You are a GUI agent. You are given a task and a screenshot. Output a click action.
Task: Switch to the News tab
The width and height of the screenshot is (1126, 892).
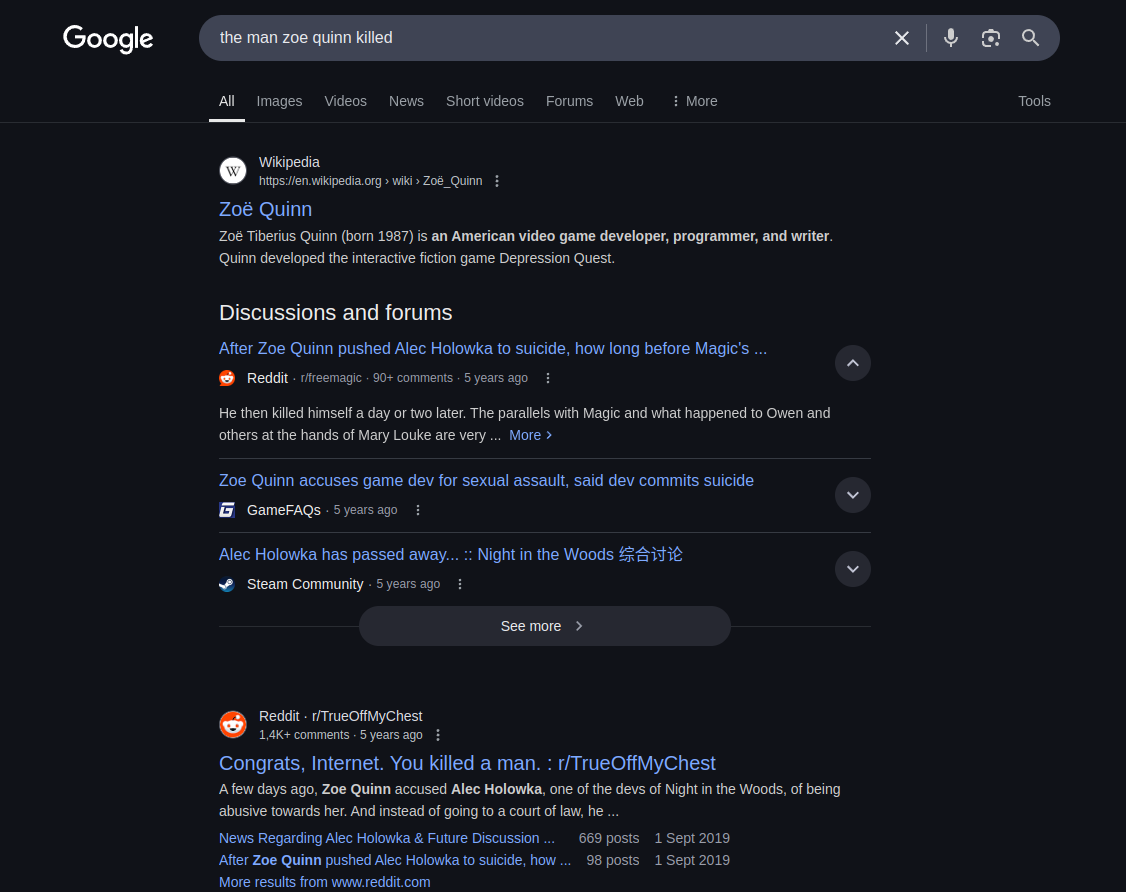pos(406,101)
